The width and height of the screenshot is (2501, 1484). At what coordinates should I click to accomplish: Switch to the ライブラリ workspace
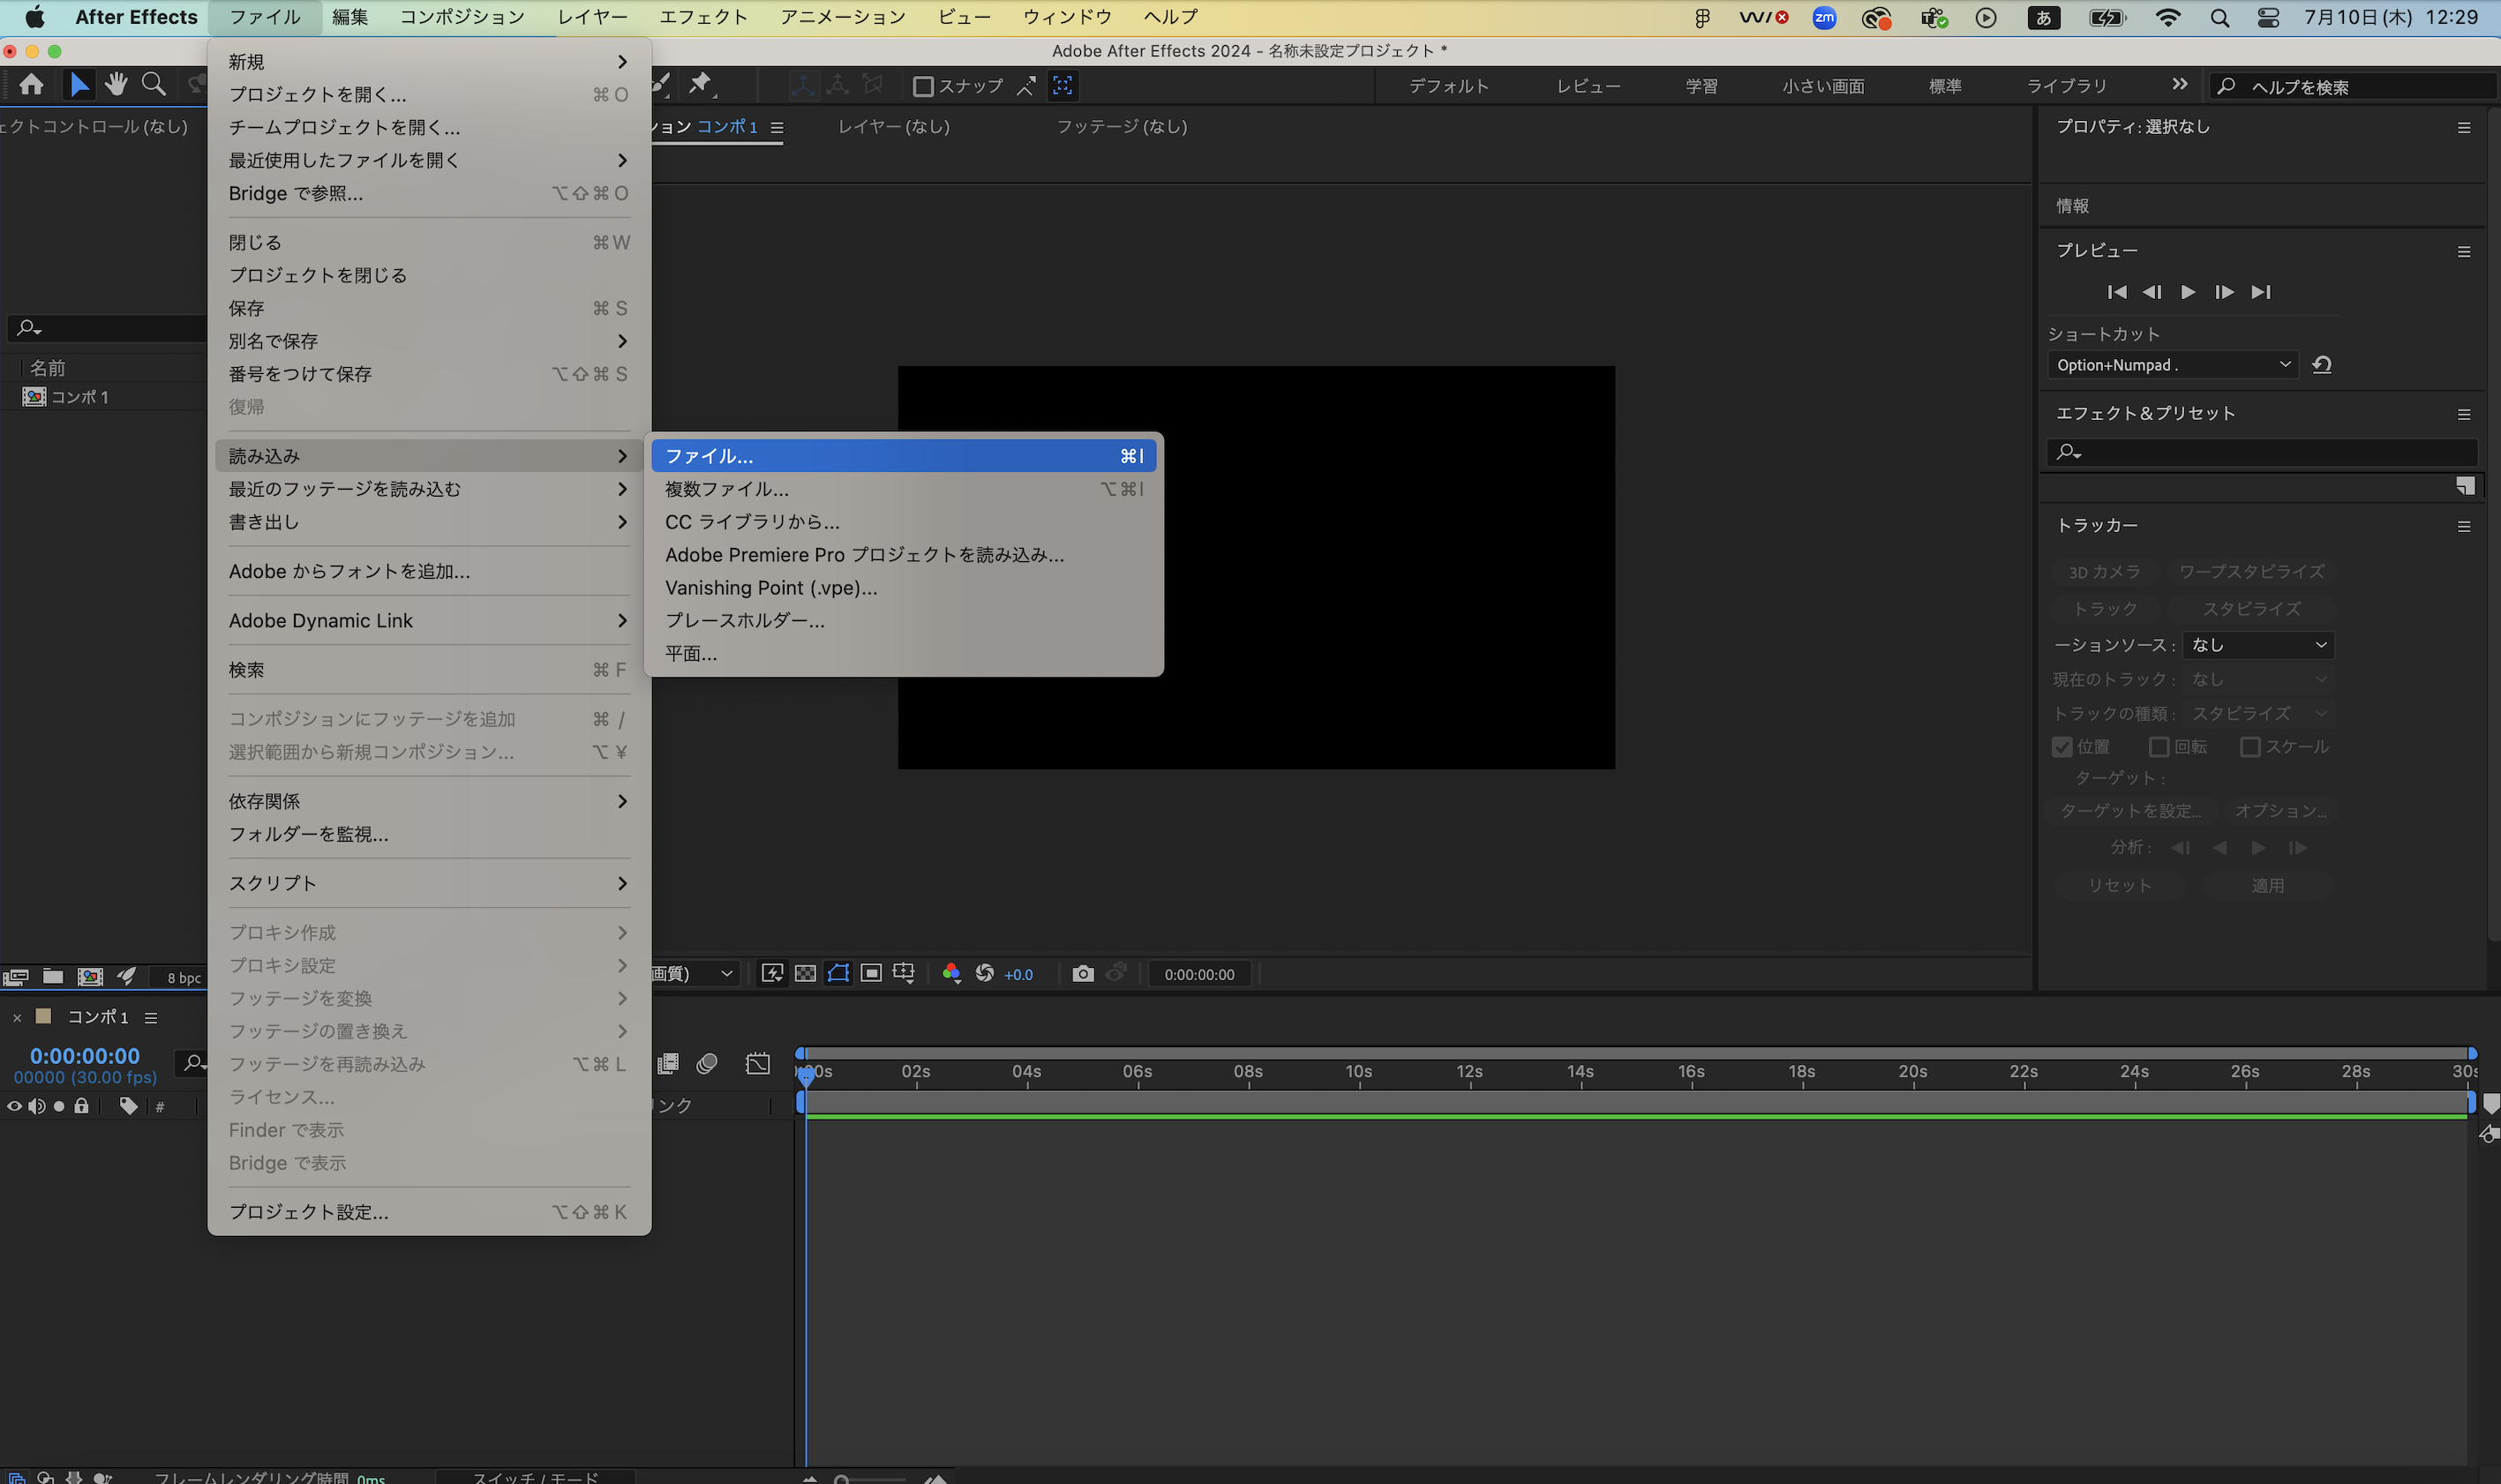[2066, 87]
